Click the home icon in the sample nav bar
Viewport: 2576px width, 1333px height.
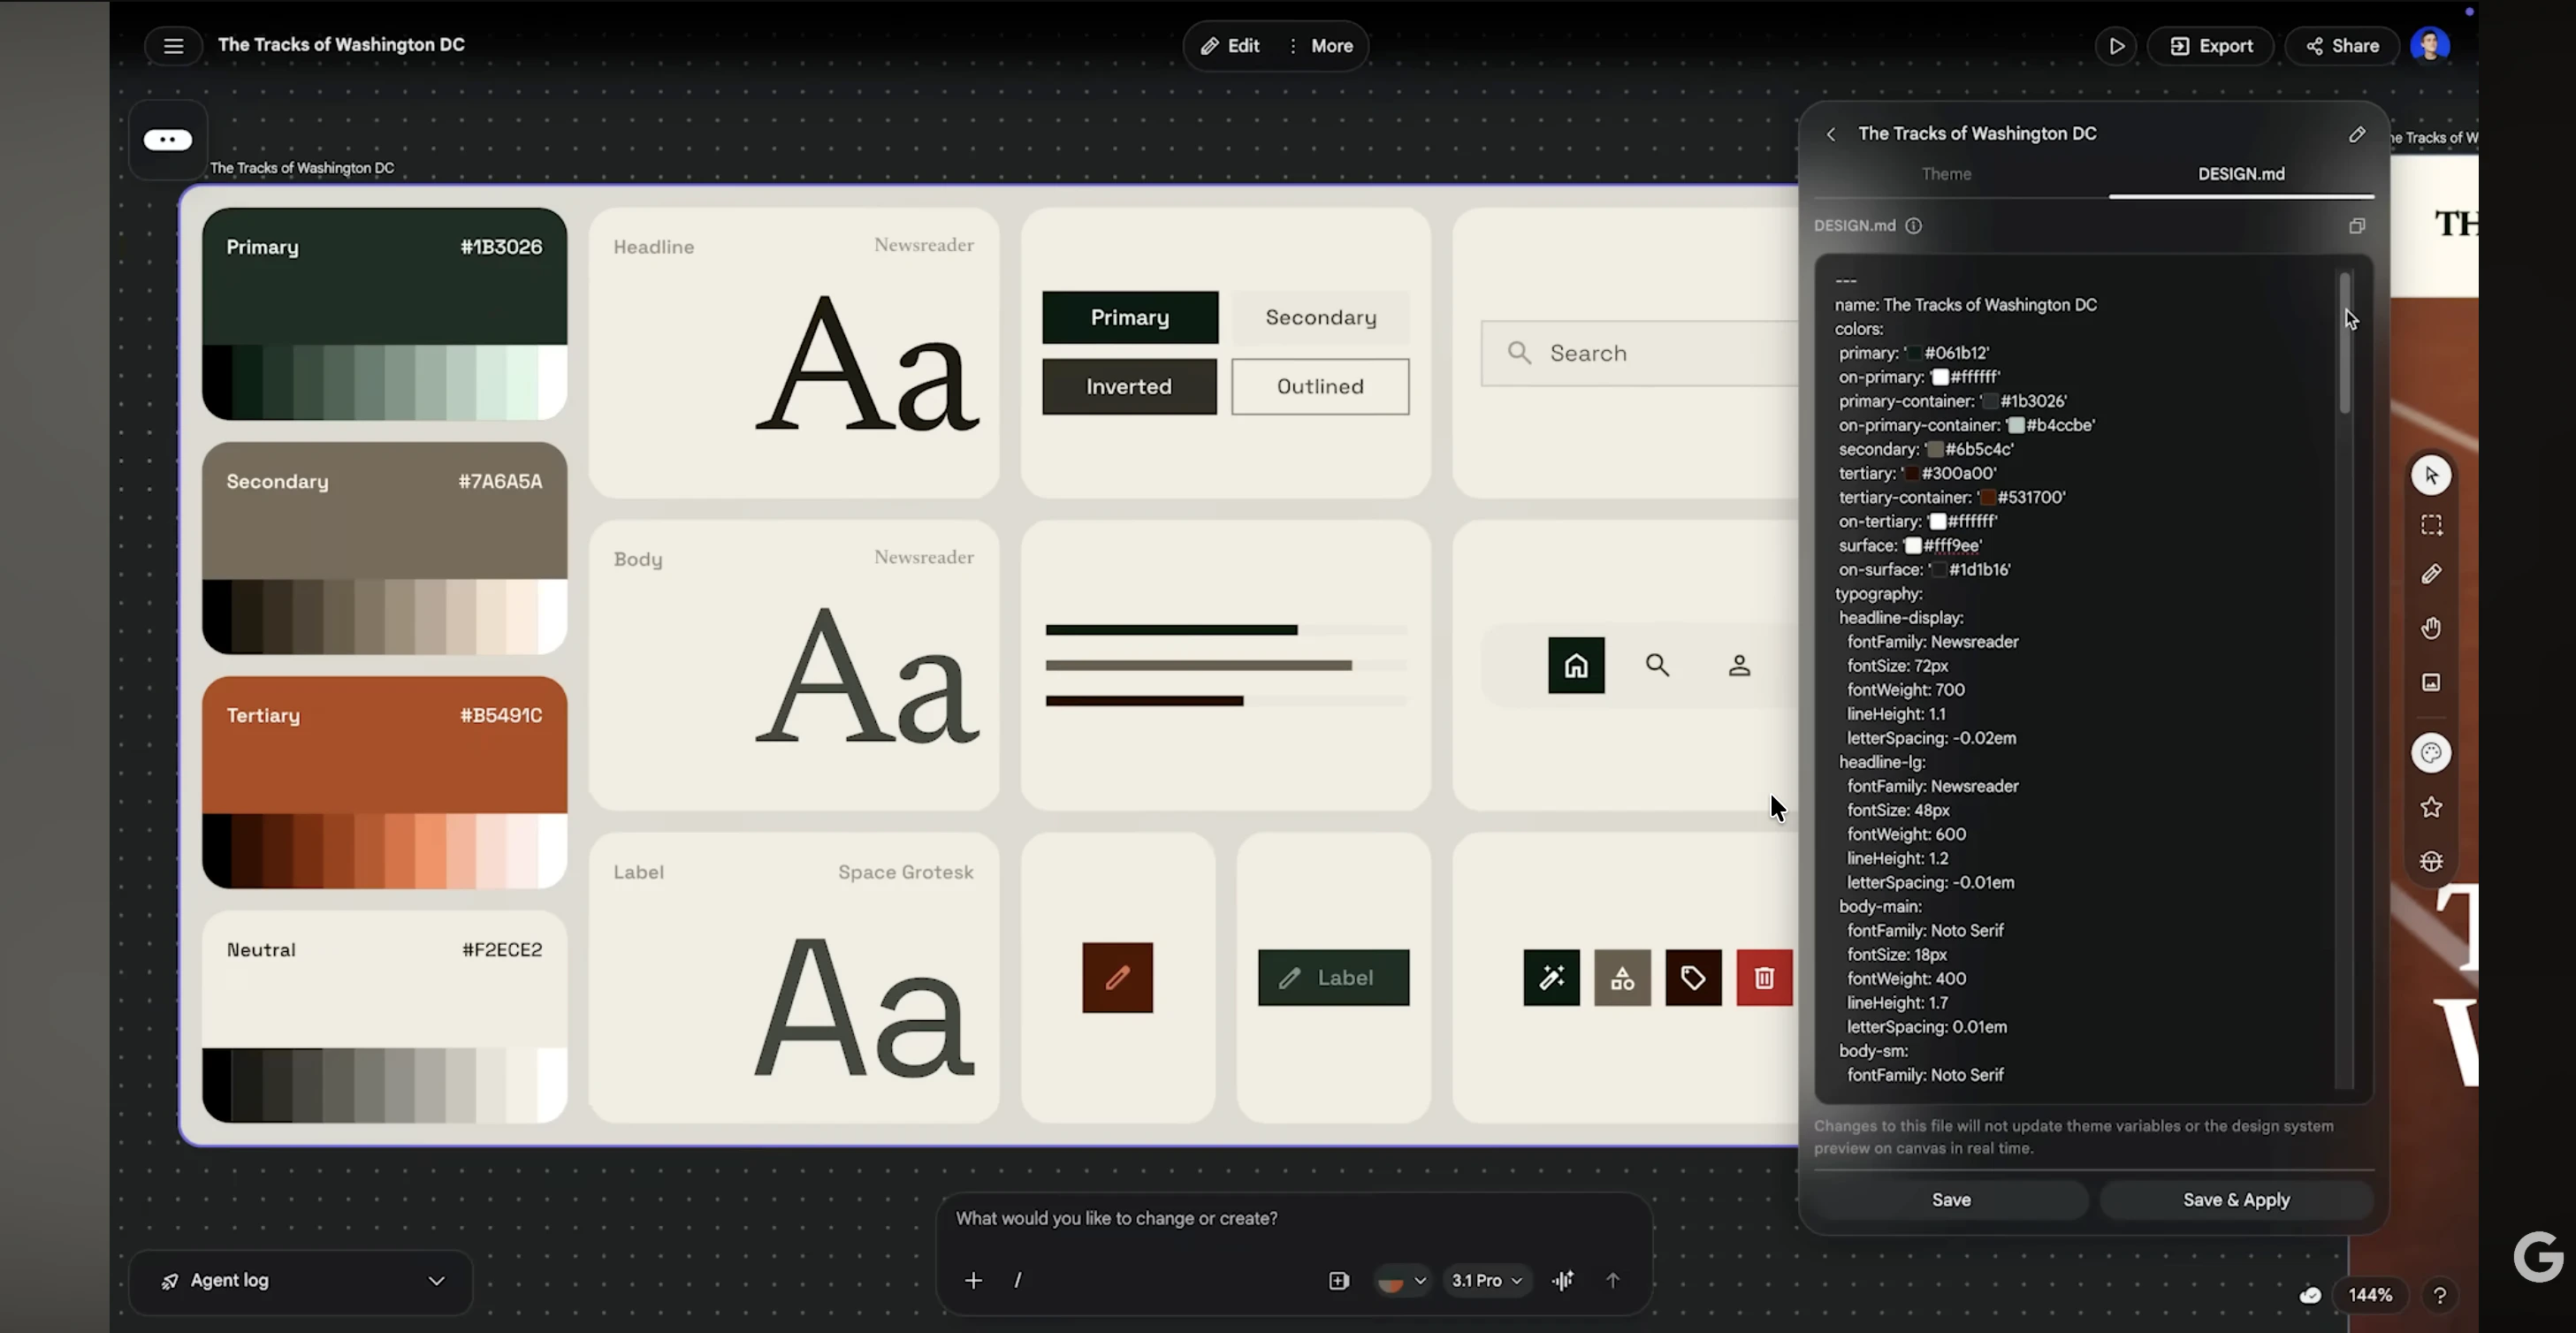click(x=1576, y=665)
